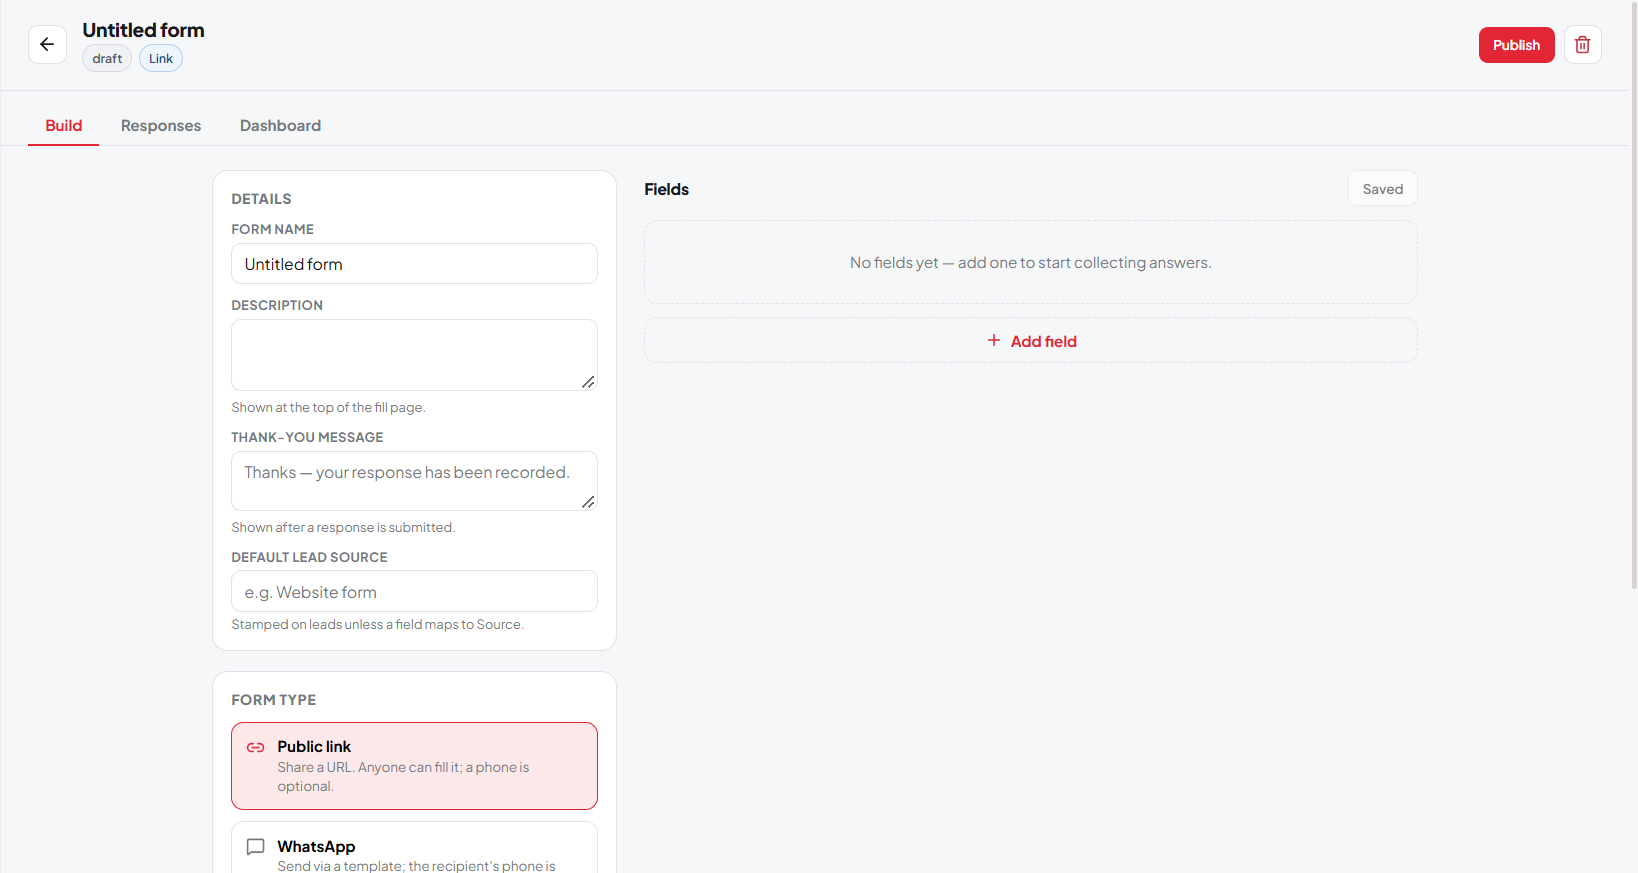Click the Link type badge
The width and height of the screenshot is (1638, 873).
[x=161, y=58]
